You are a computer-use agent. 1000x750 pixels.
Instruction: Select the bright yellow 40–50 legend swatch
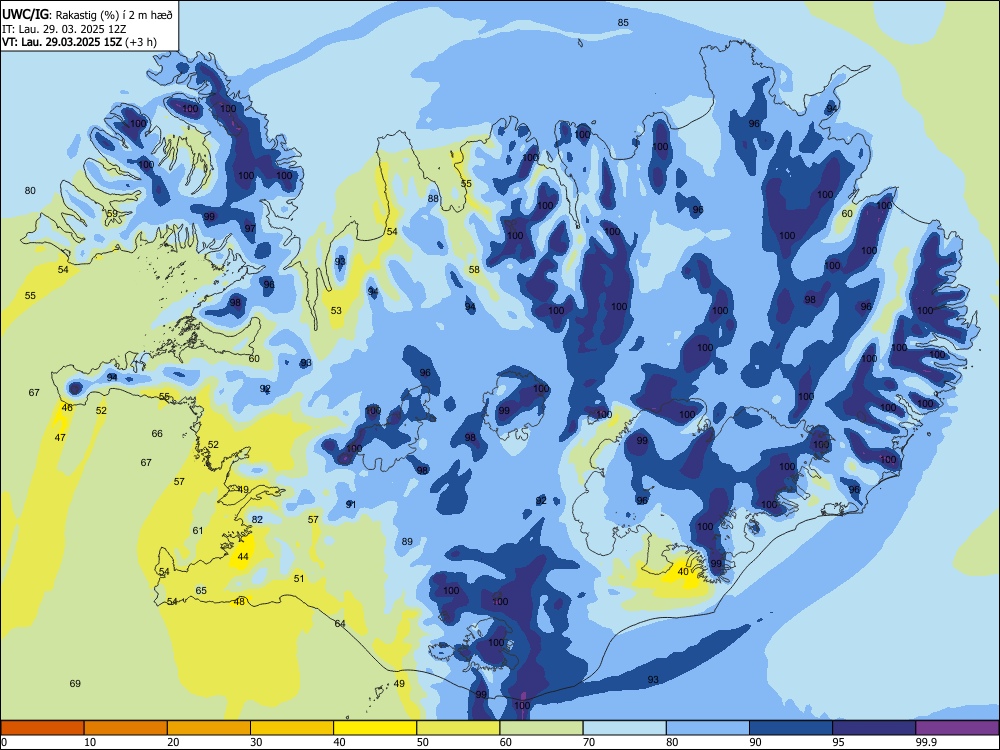pos(375,728)
